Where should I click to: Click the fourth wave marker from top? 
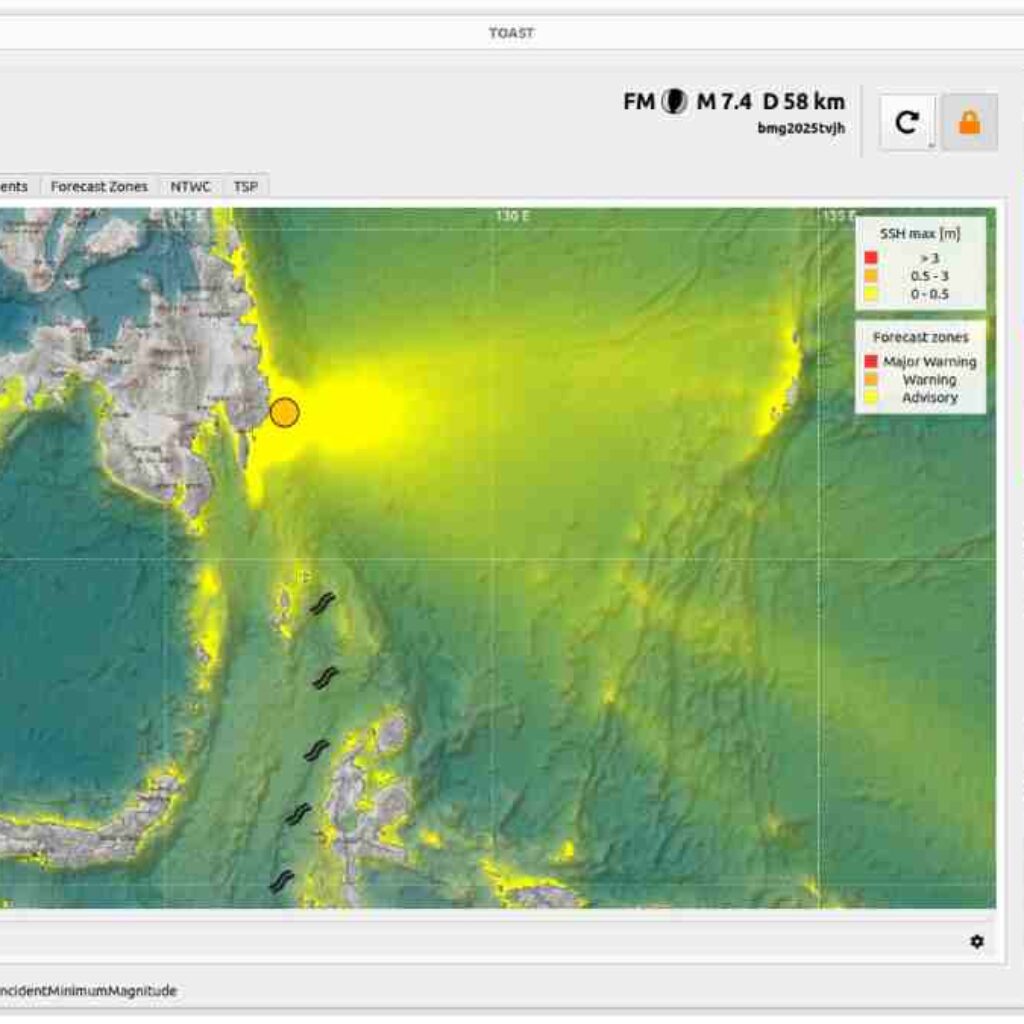click(x=298, y=815)
